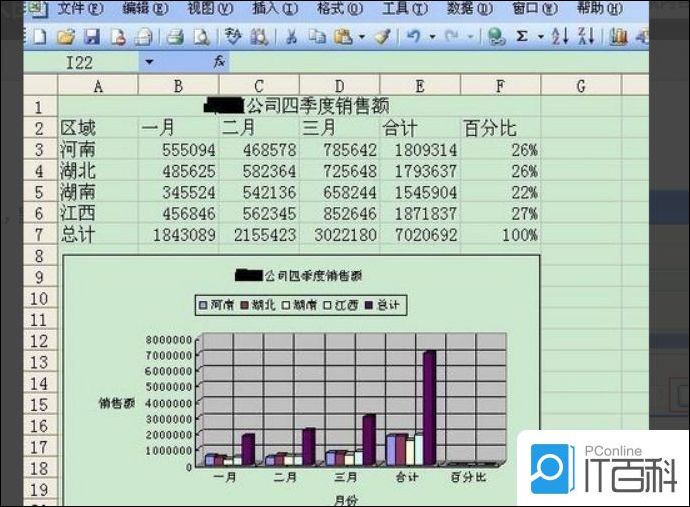
Task: Click the 区域 header cell
Action: pos(98,129)
